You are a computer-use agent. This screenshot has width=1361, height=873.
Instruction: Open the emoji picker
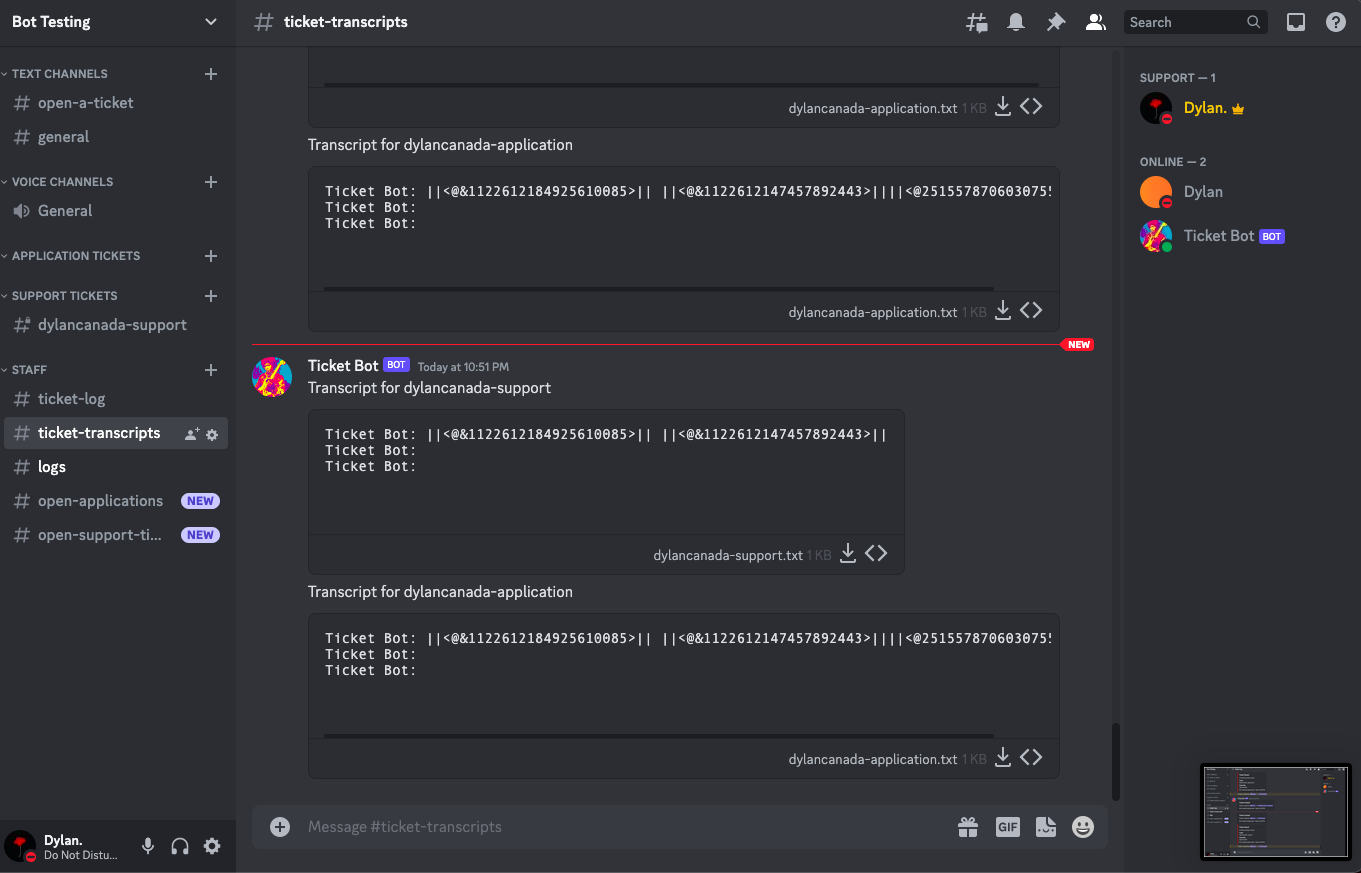[x=1083, y=827]
